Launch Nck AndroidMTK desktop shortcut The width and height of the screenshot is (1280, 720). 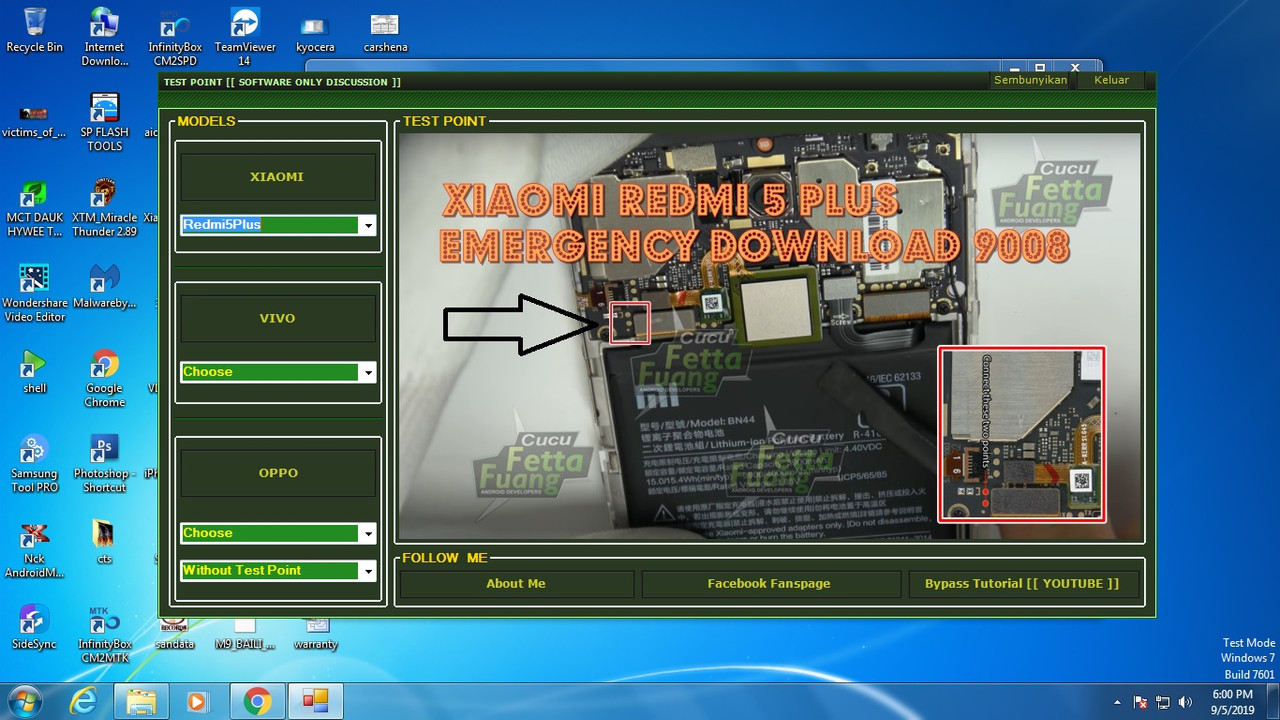tap(34, 549)
